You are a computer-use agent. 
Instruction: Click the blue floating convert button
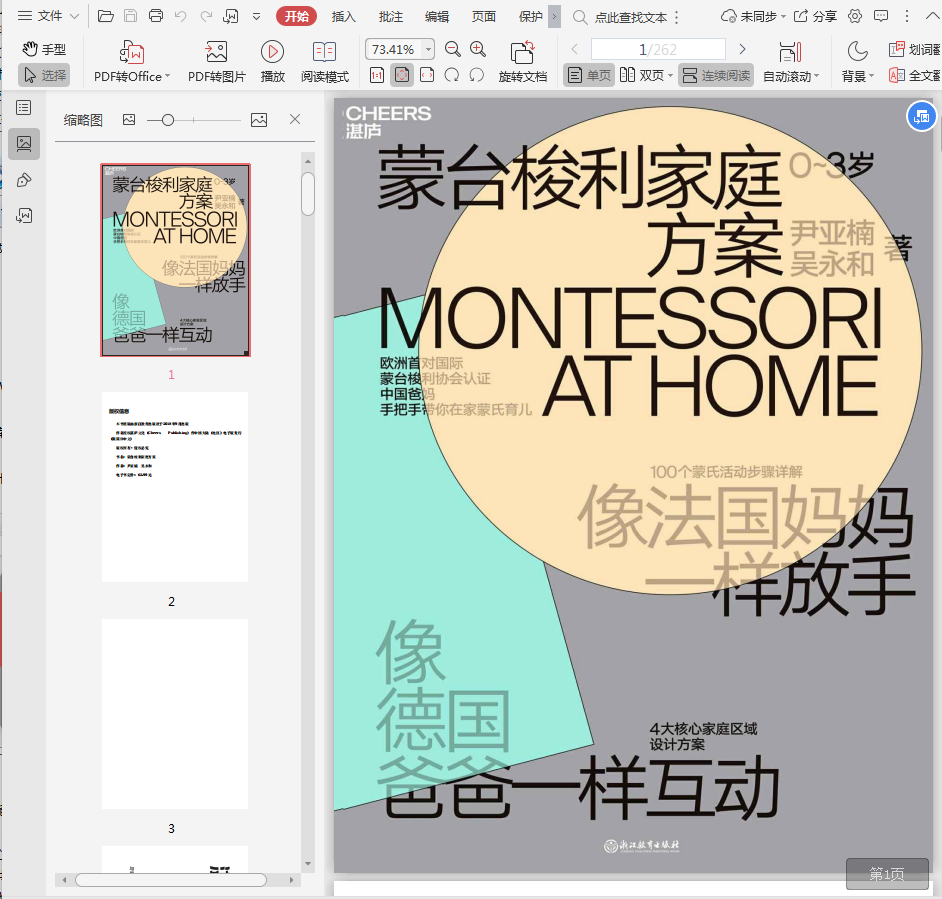click(922, 117)
